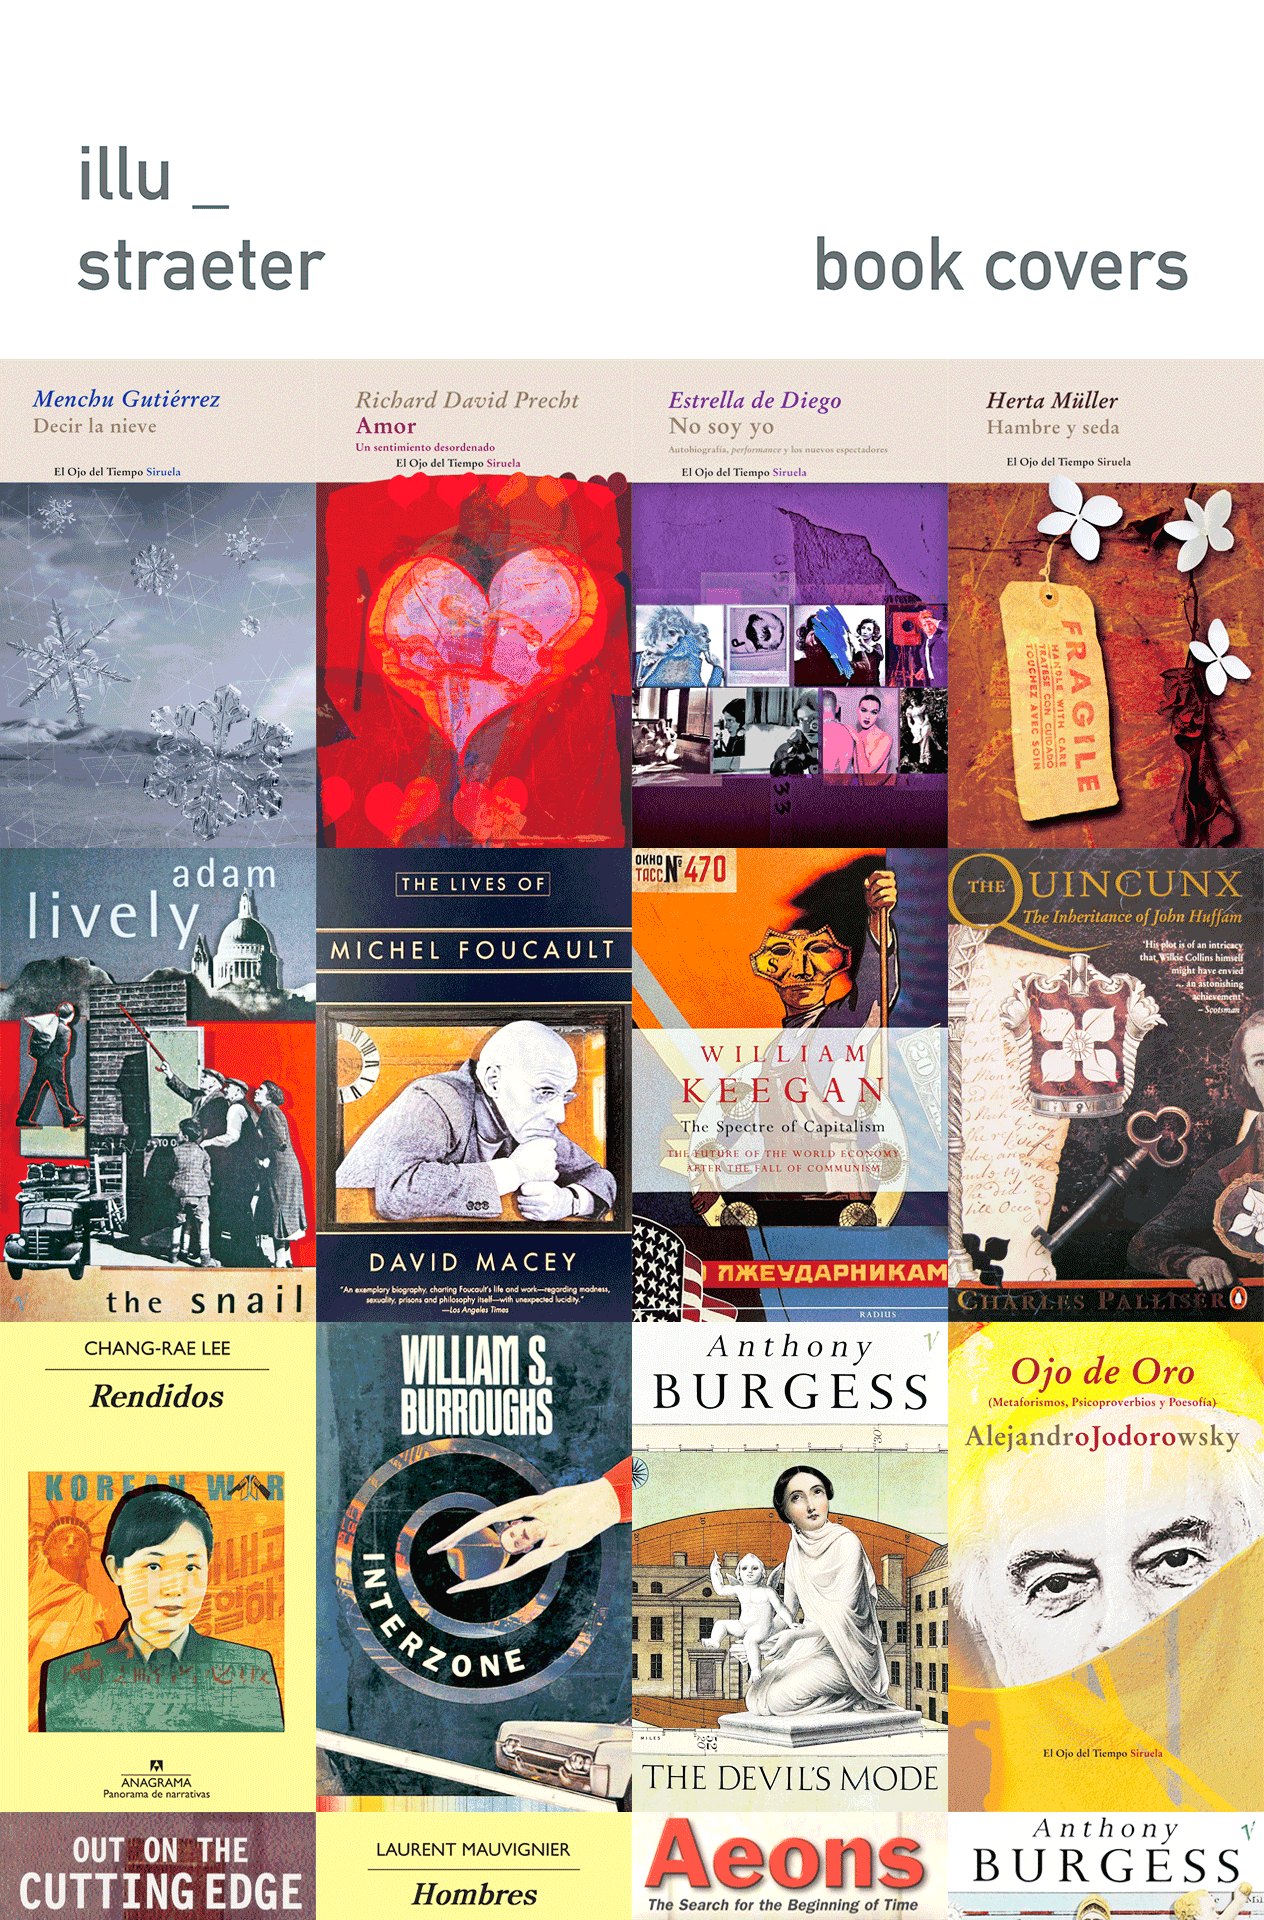The width and height of the screenshot is (1264, 1920).
Task: Open the 'Aeons' book cover
Action: (790, 1866)
